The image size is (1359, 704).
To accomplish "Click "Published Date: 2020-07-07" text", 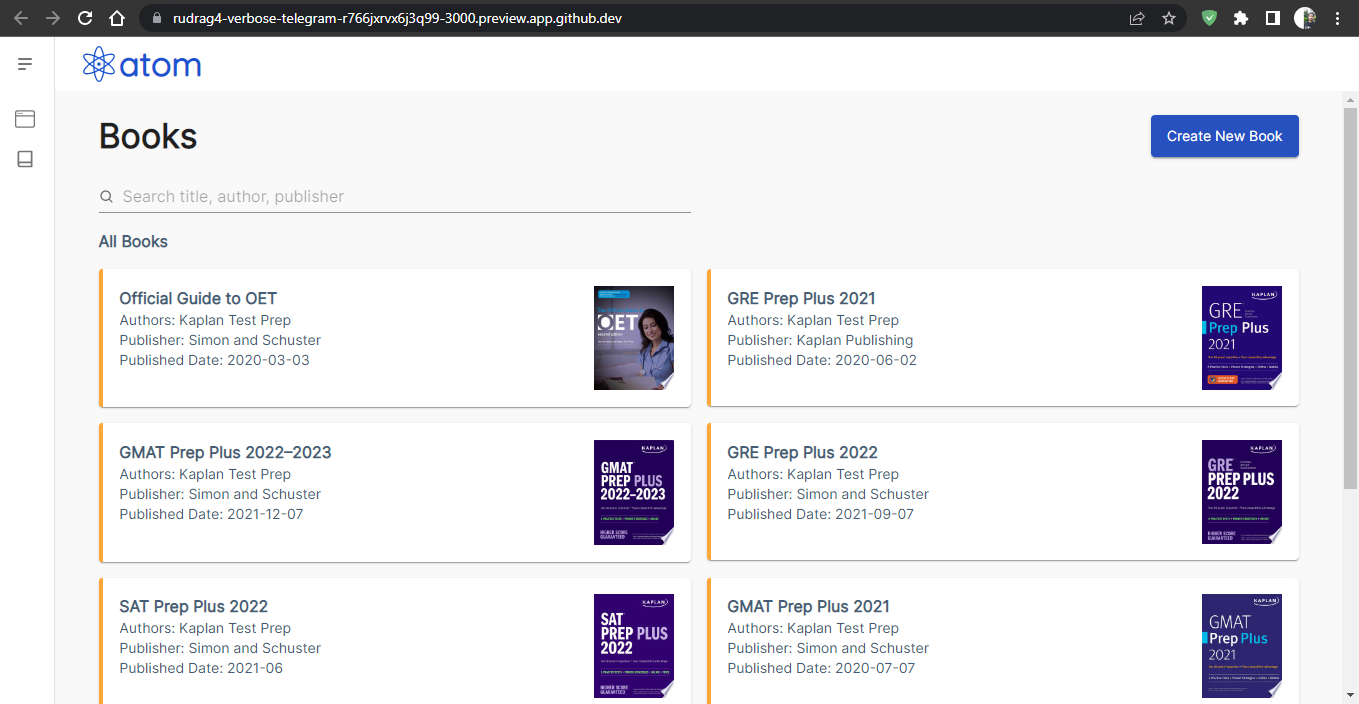I will coord(821,668).
